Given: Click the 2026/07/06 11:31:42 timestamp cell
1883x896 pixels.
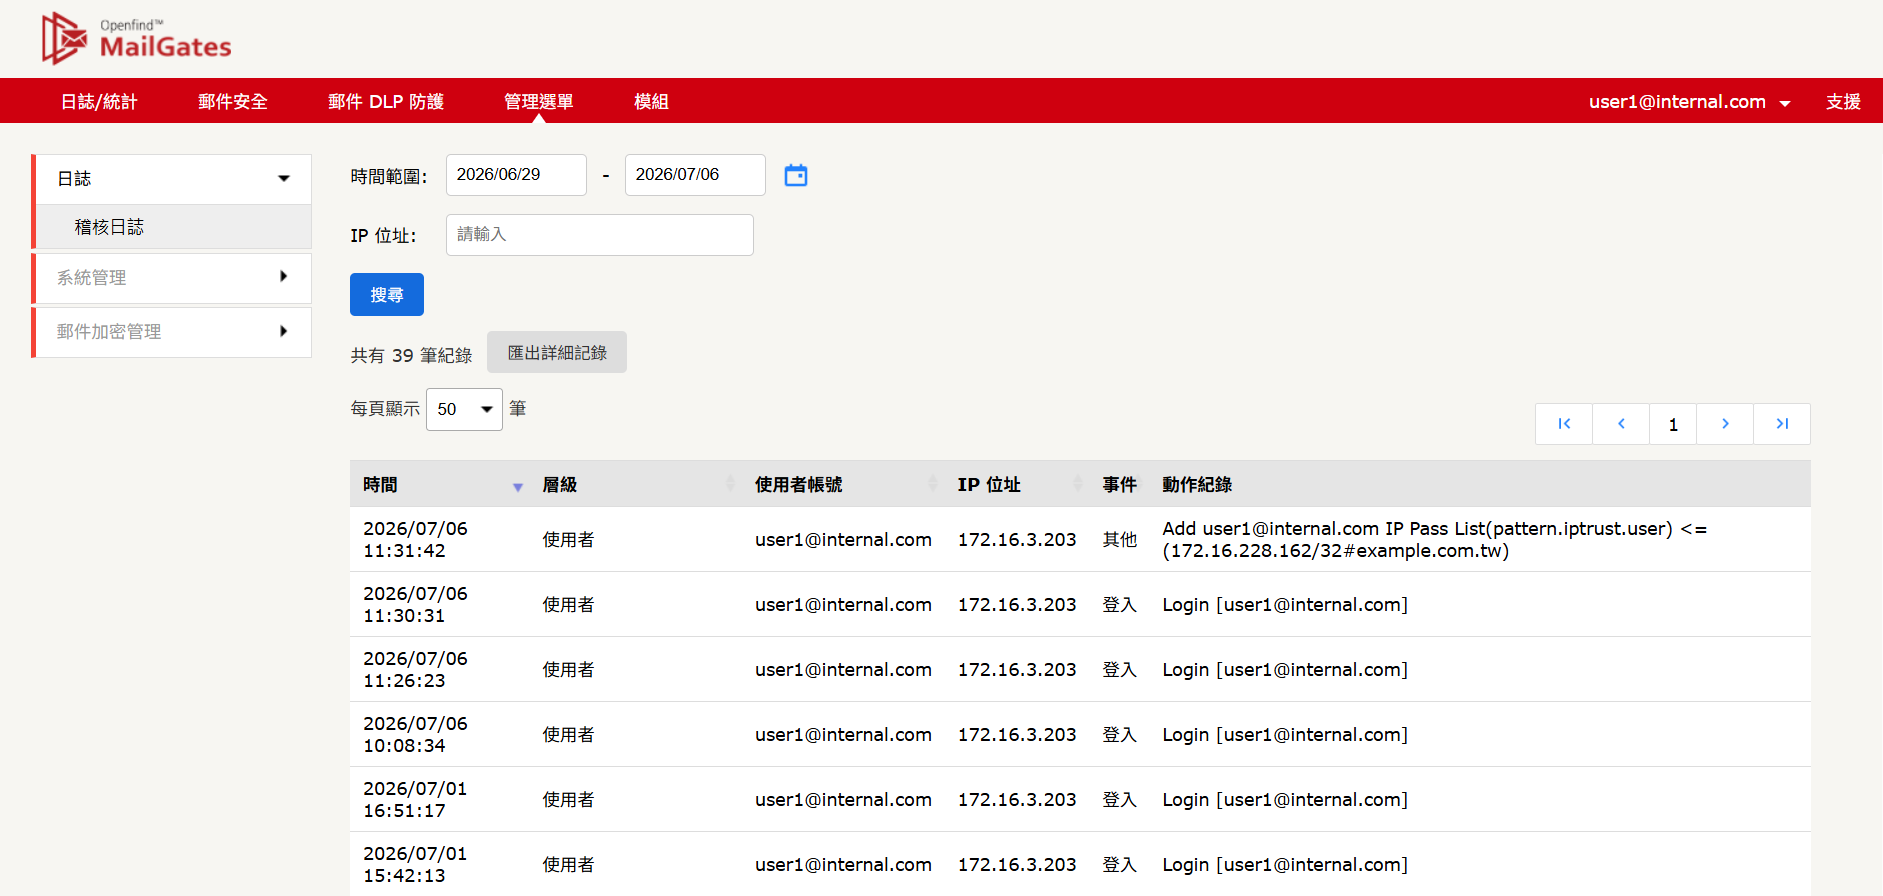Looking at the screenshot, I should point(415,540).
